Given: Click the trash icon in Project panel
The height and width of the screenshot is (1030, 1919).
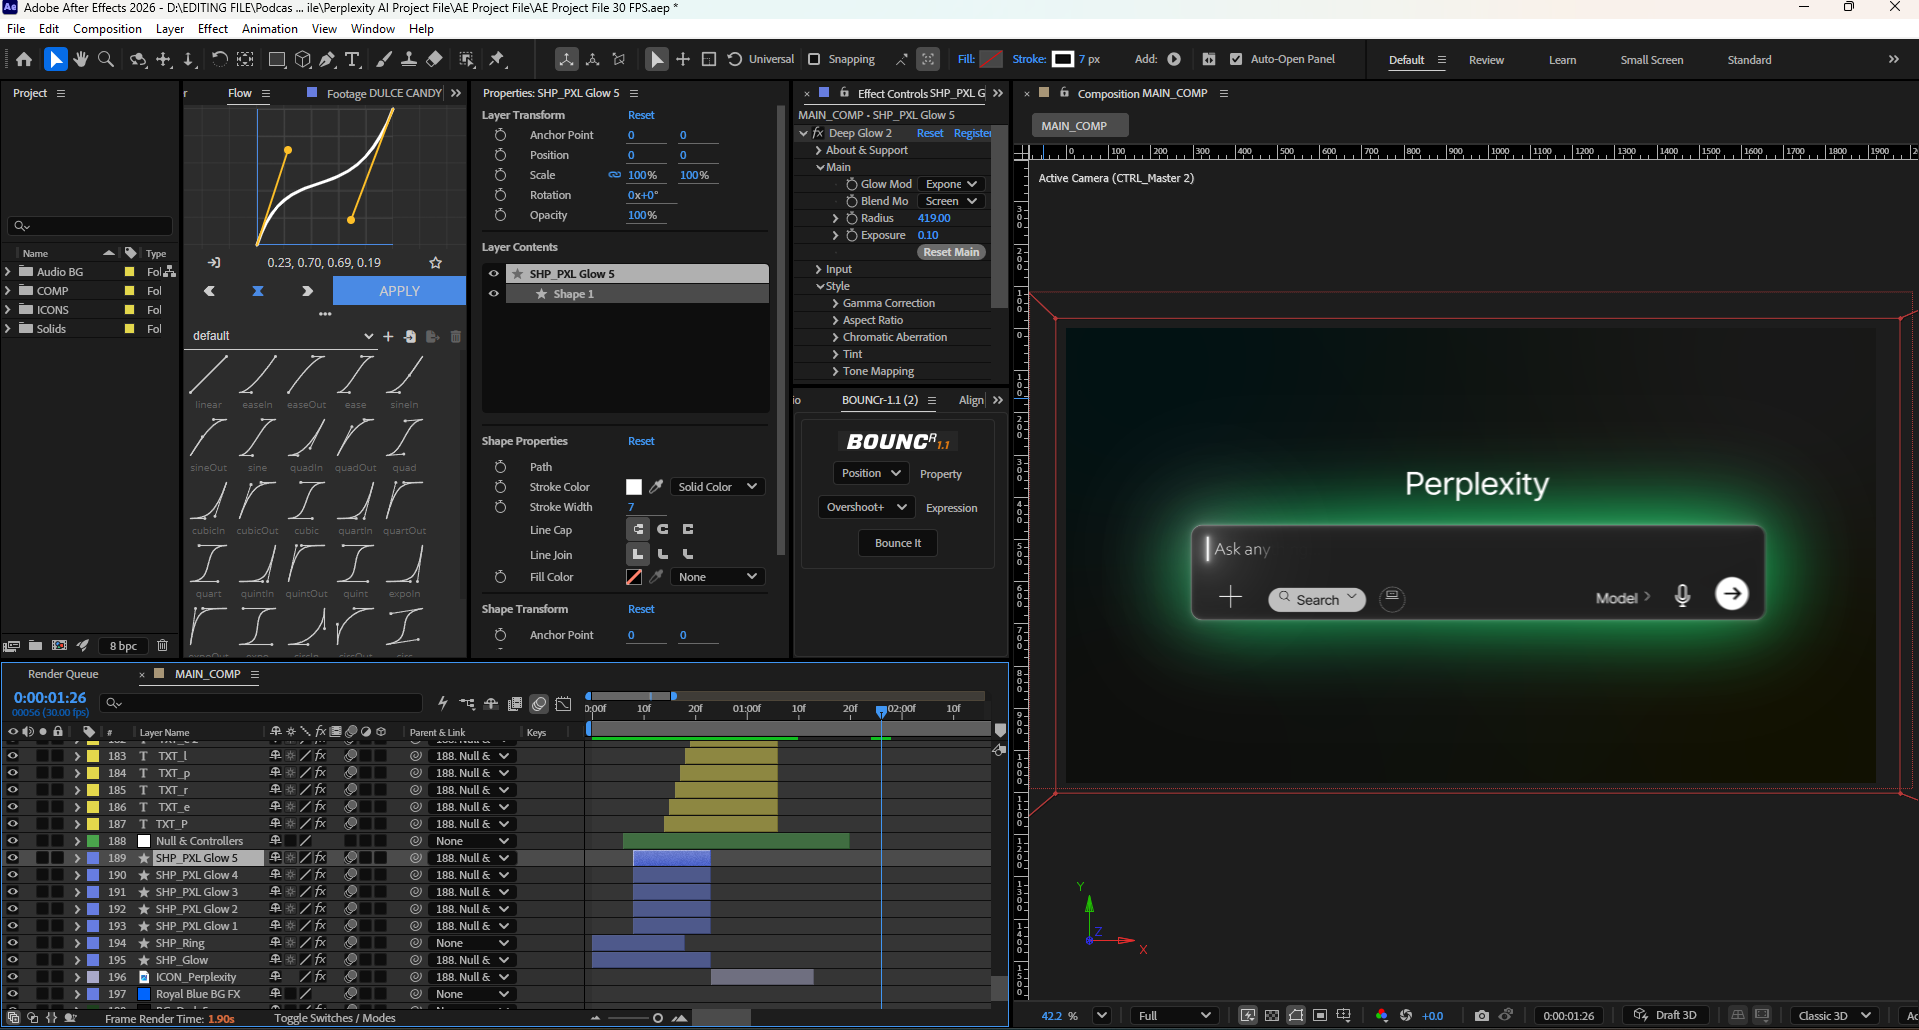Looking at the screenshot, I should pos(163,646).
